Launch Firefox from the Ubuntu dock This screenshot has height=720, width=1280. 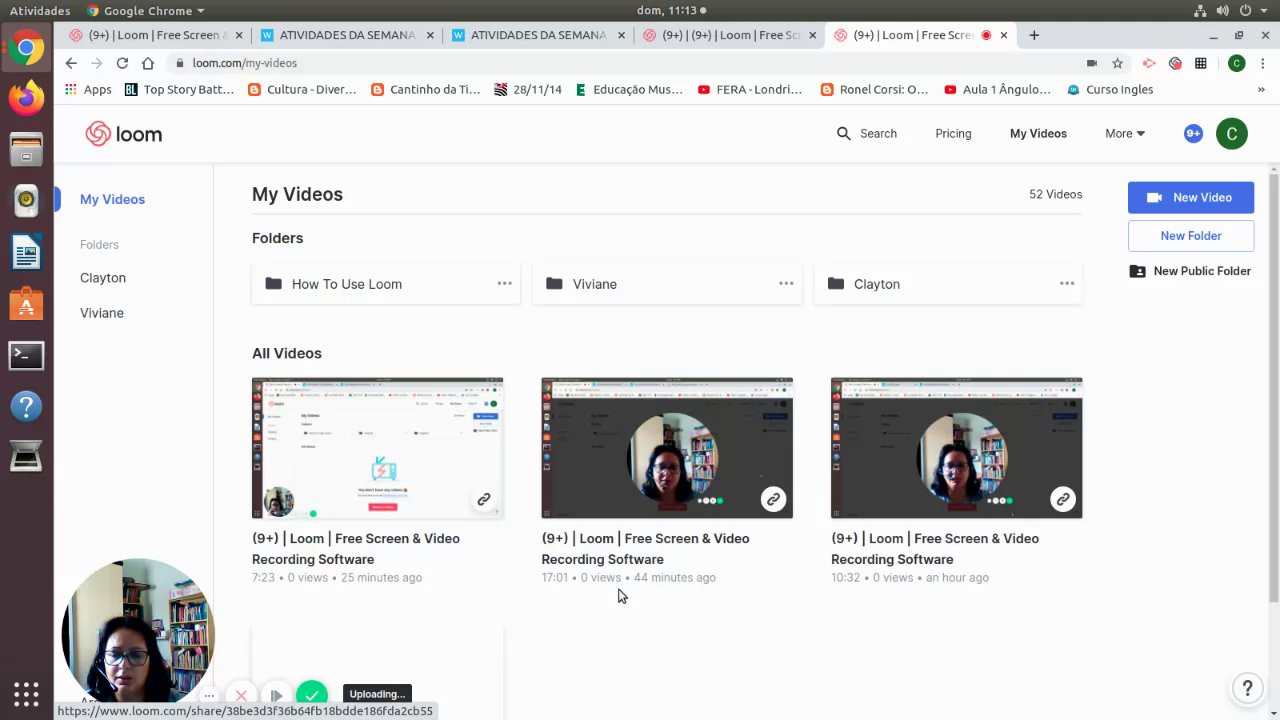click(26, 97)
